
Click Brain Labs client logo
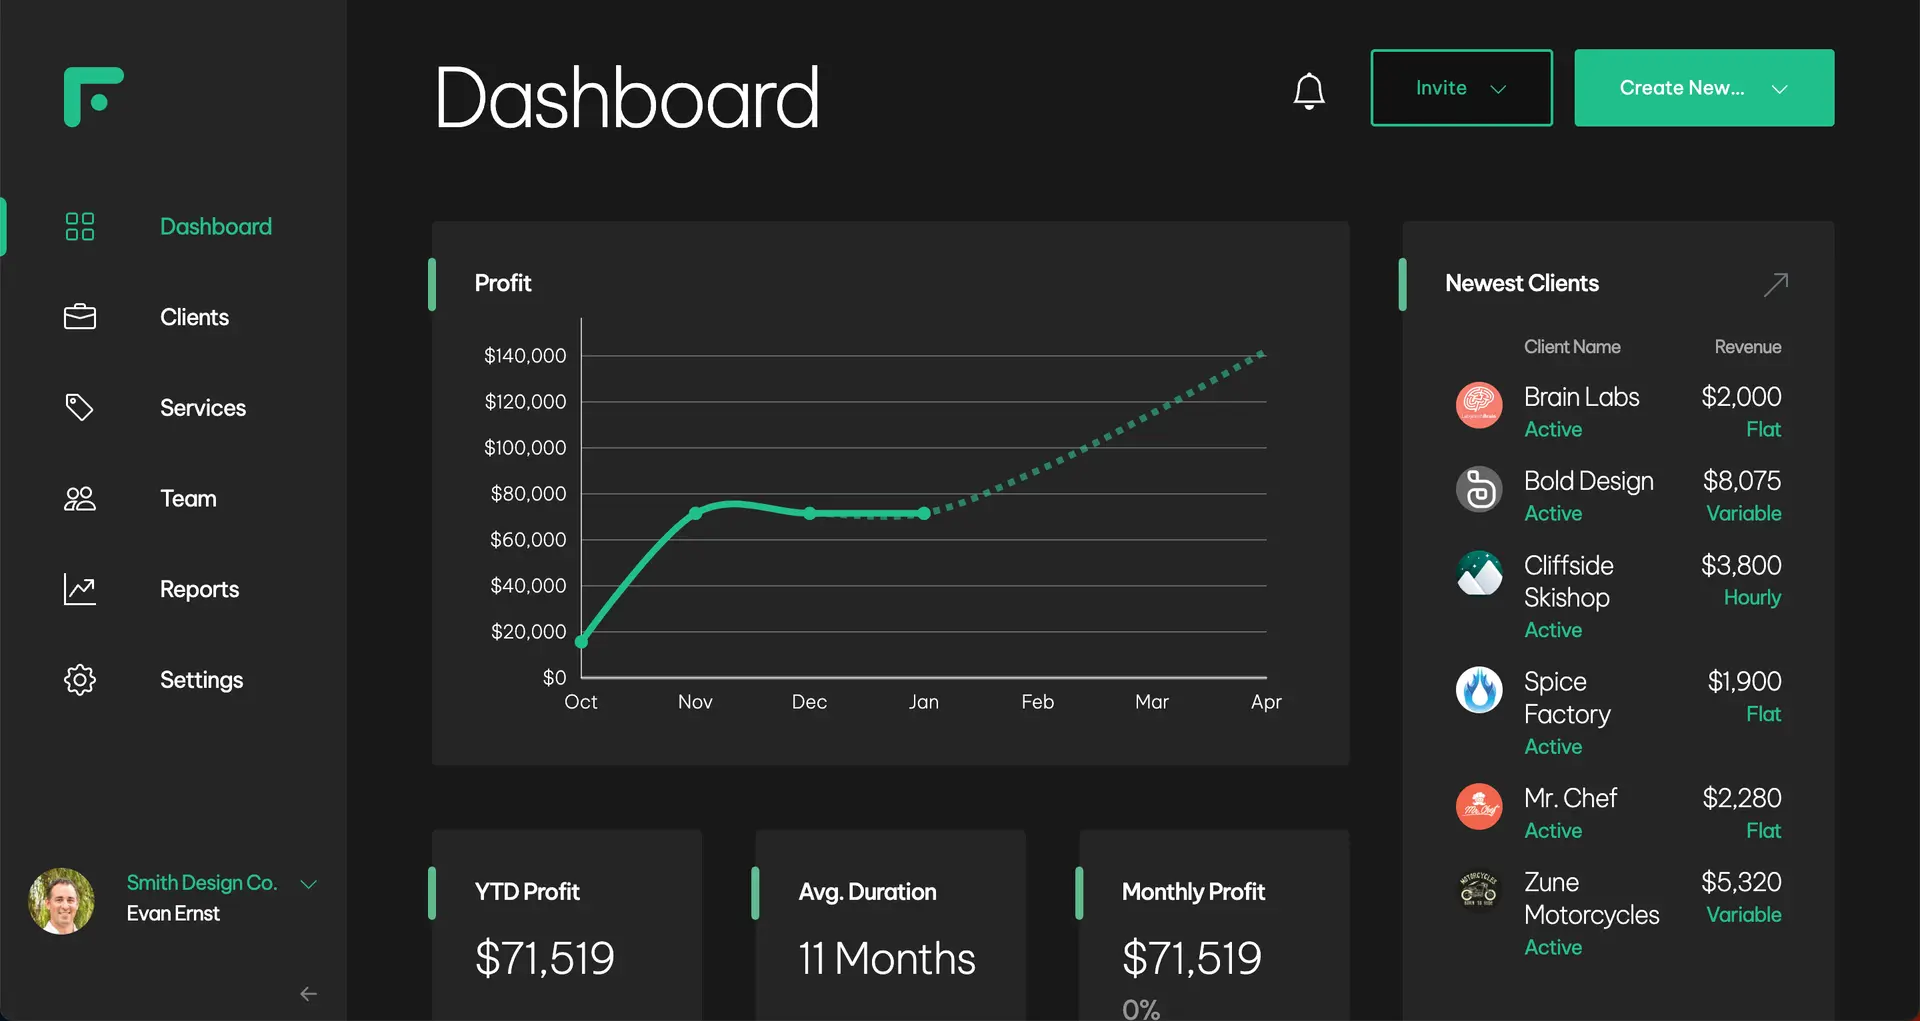[x=1479, y=405]
